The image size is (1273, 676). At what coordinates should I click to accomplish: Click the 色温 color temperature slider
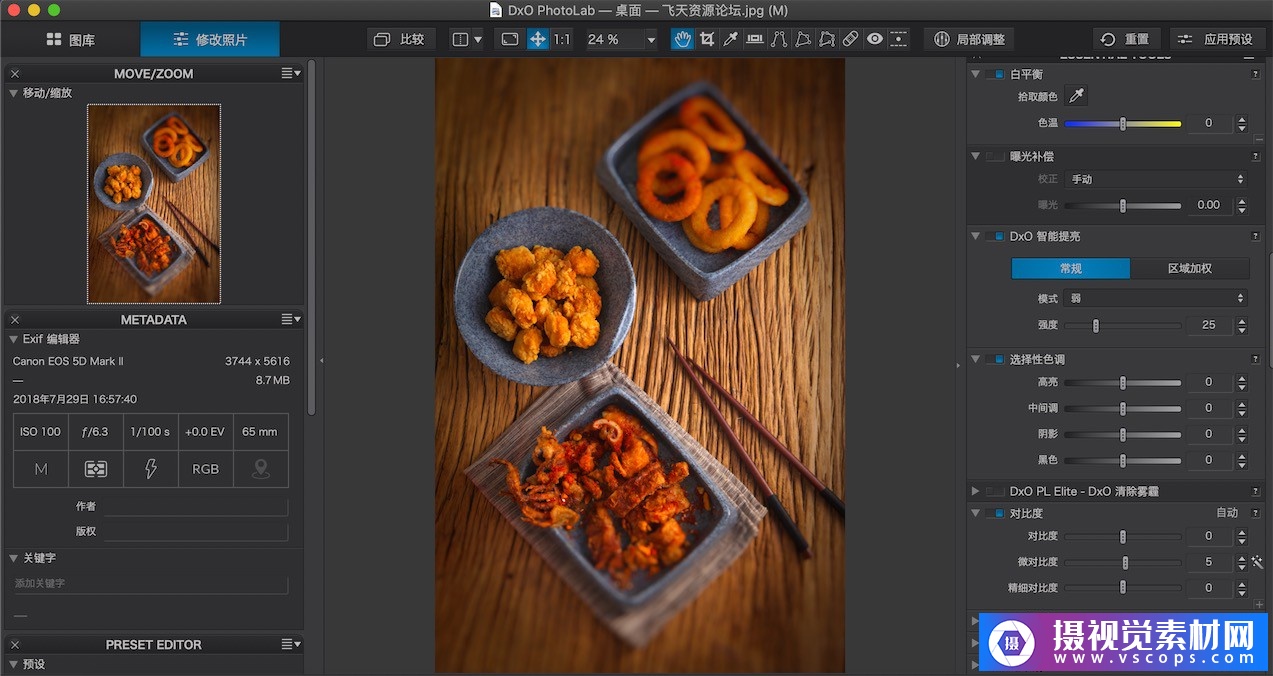tap(1122, 123)
